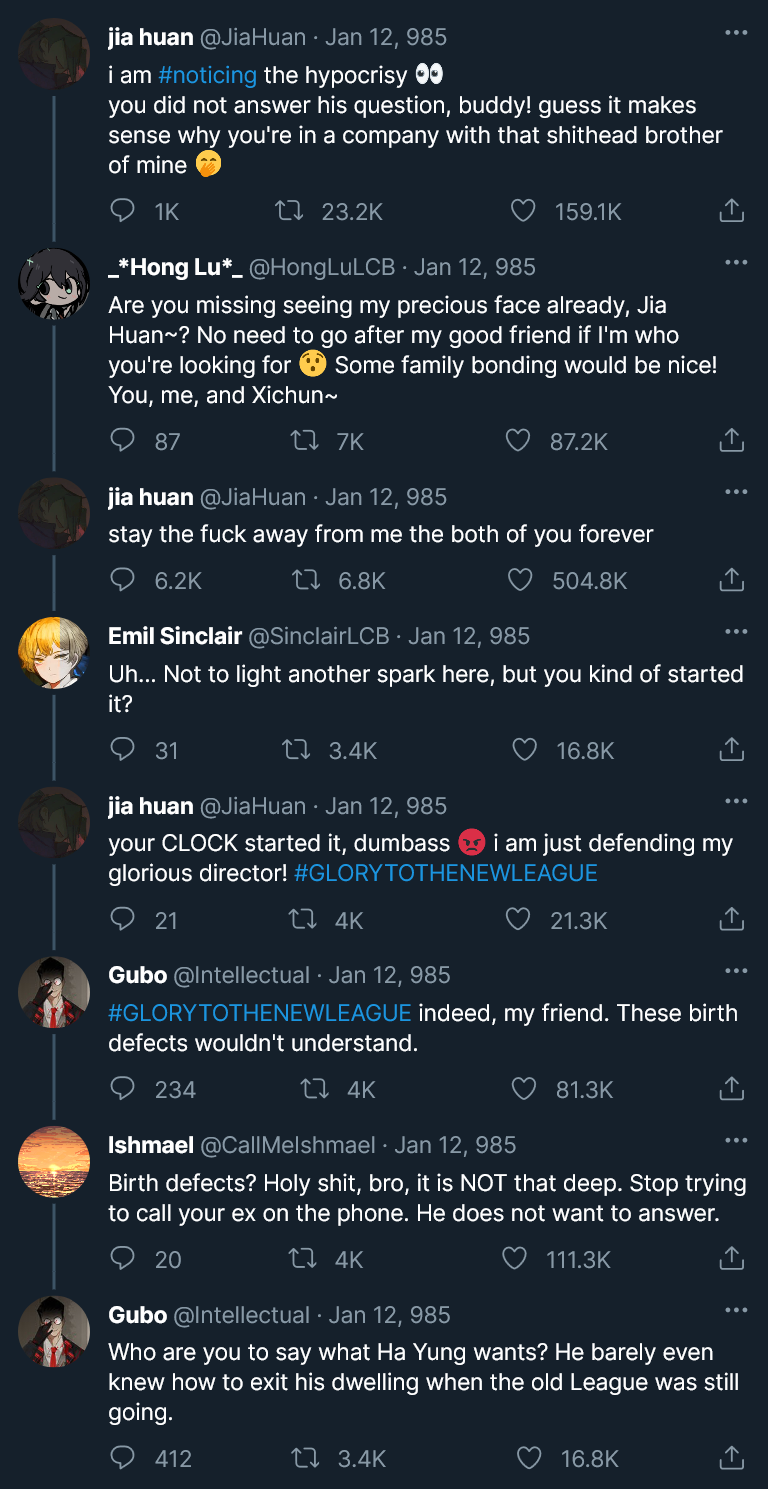Reply to Jia Huan's hypocrisy tweet
768x1489 pixels.
122,211
